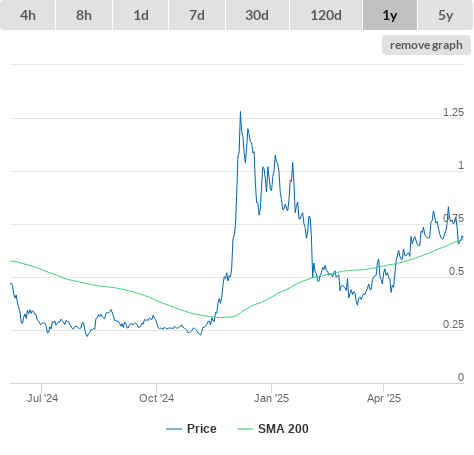Open the 120d time range
Image resolution: width=474 pixels, height=455 pixels.
tap(326, 15)
